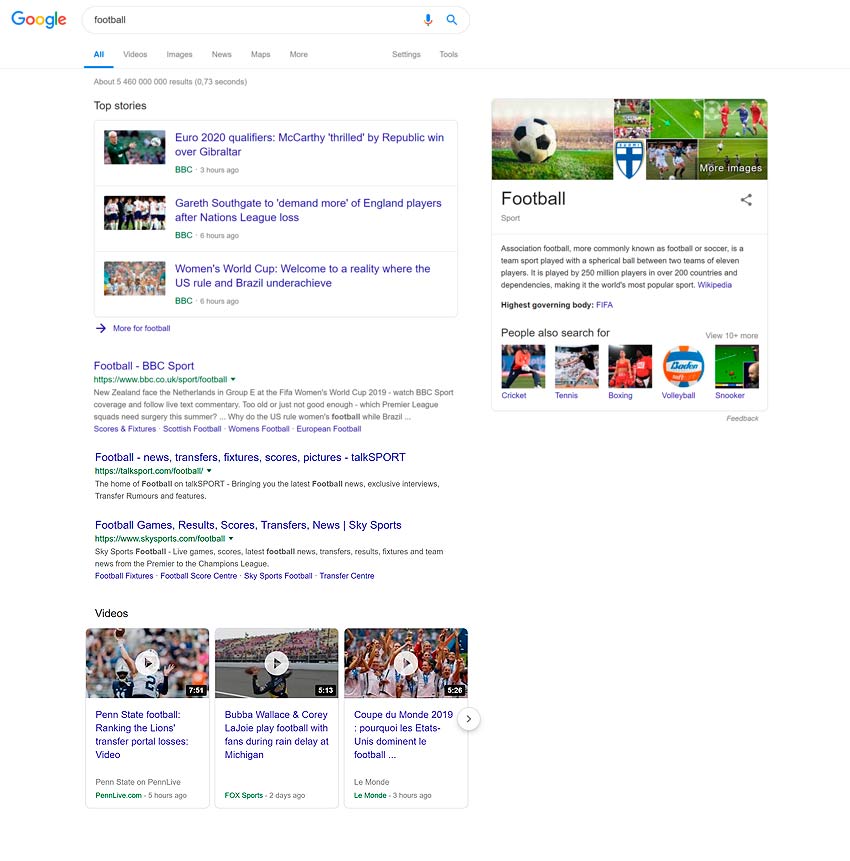Open Sky Sports Football Games result

coord(248,525)
